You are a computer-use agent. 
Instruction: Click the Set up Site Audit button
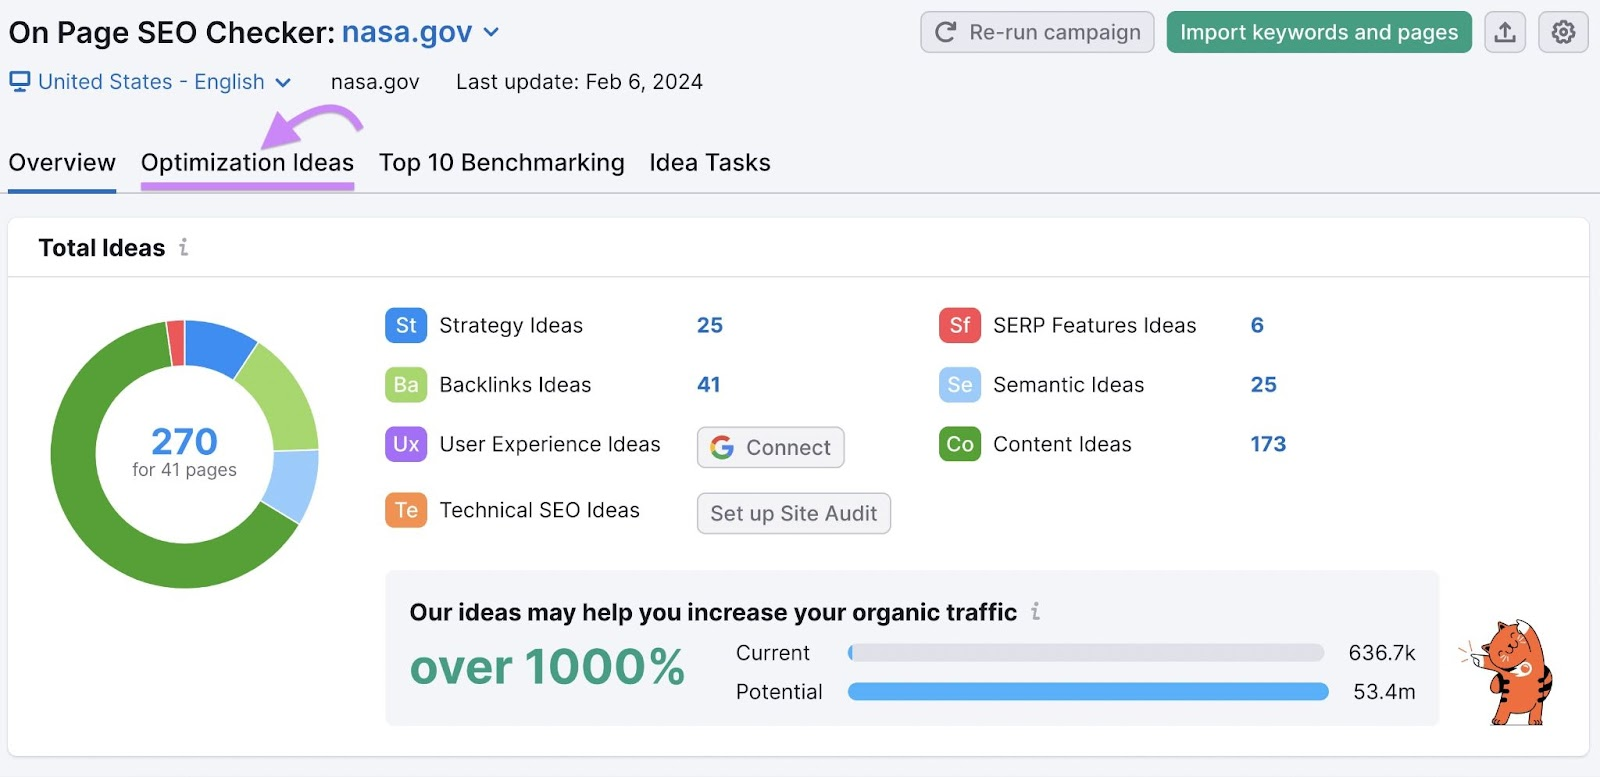[x=793, y=513]
